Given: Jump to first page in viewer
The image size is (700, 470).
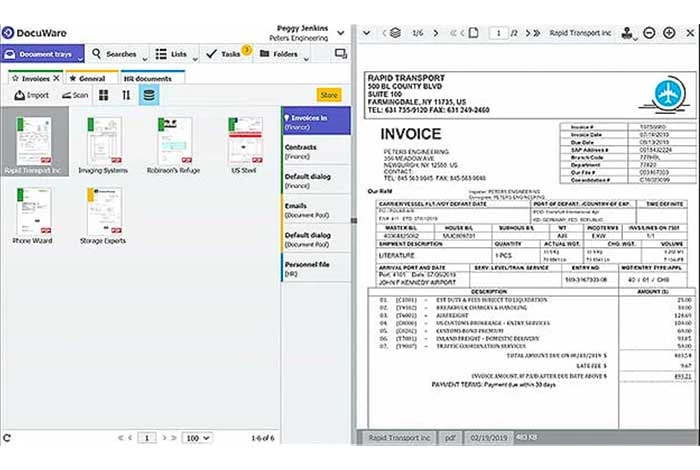Looking at the screenshot, I should 453,33.
